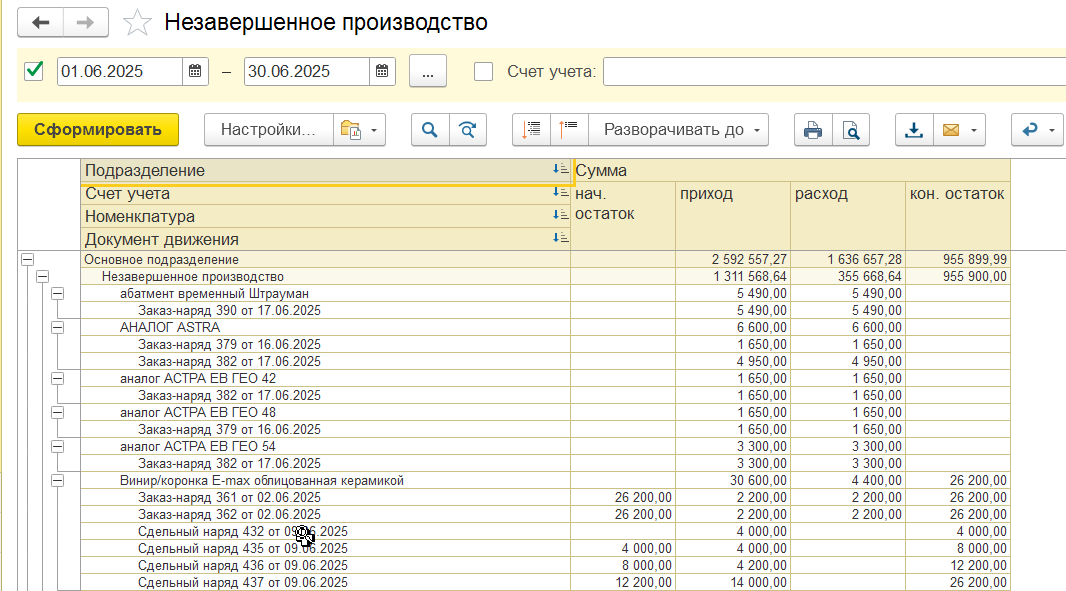Click приход value 14 000,00
This screenshot has height=591, width=1066.
coord(761,583)
